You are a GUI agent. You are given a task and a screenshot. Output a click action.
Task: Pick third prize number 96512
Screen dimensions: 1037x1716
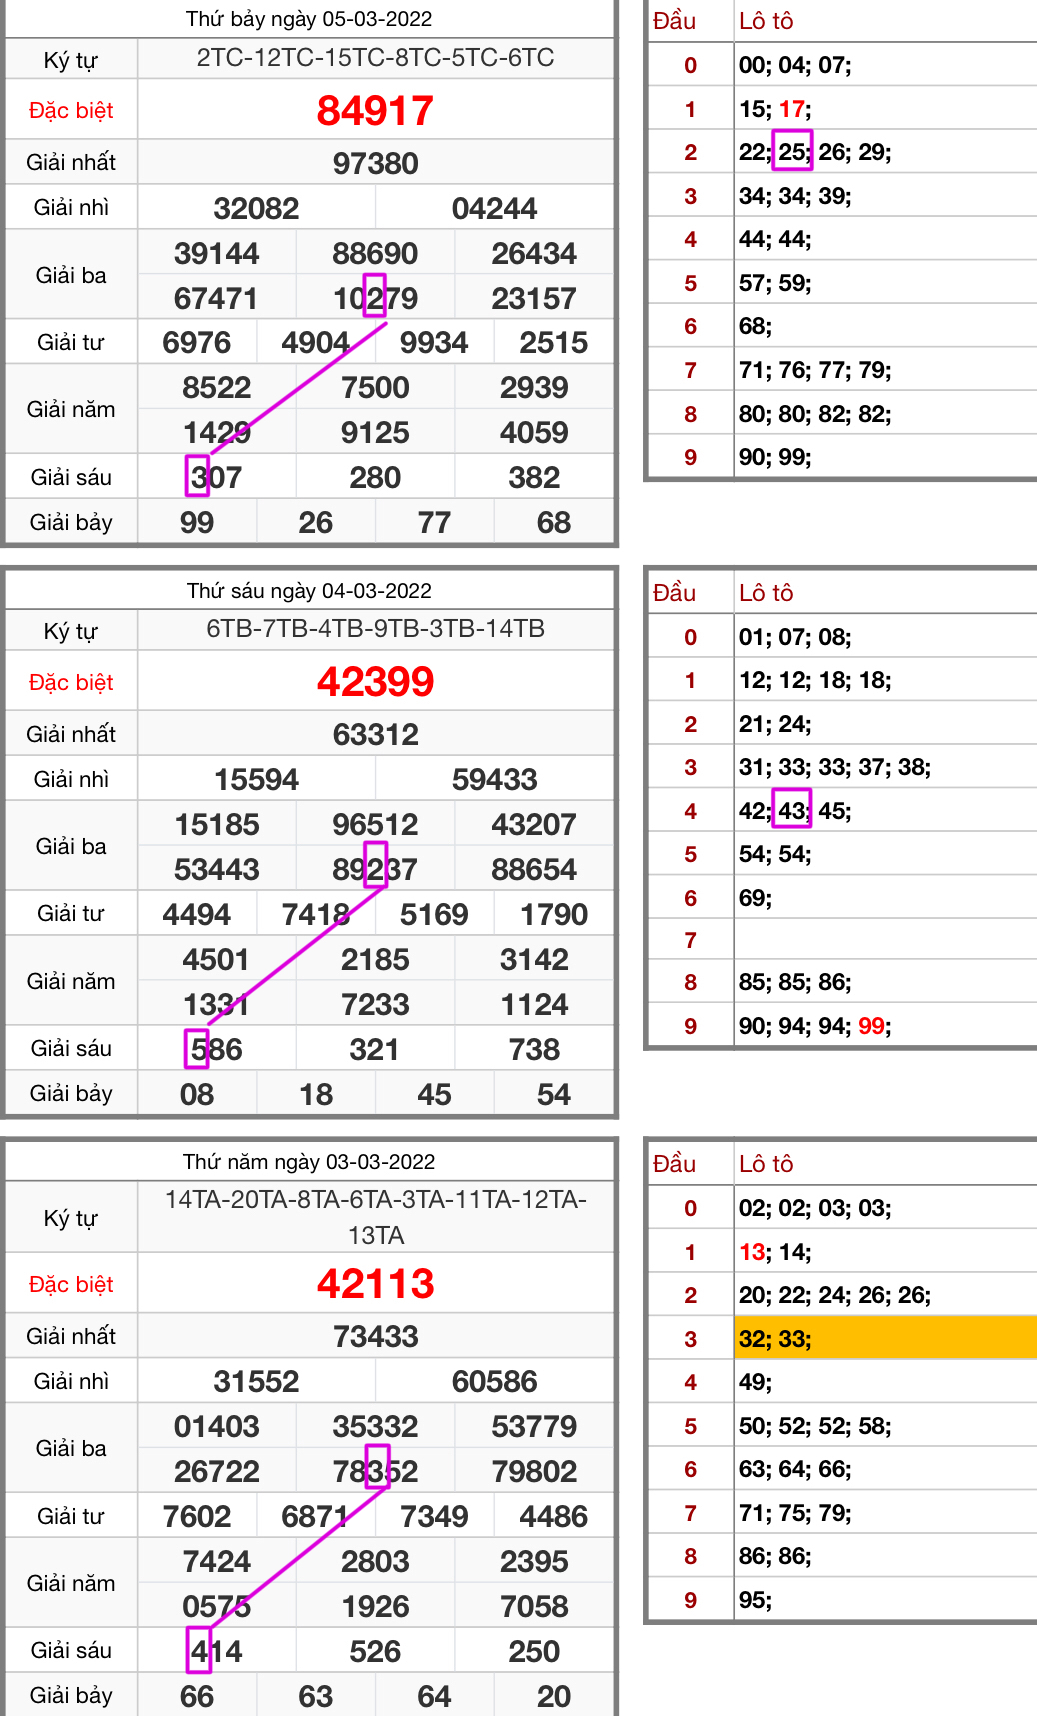coord(375,824)
